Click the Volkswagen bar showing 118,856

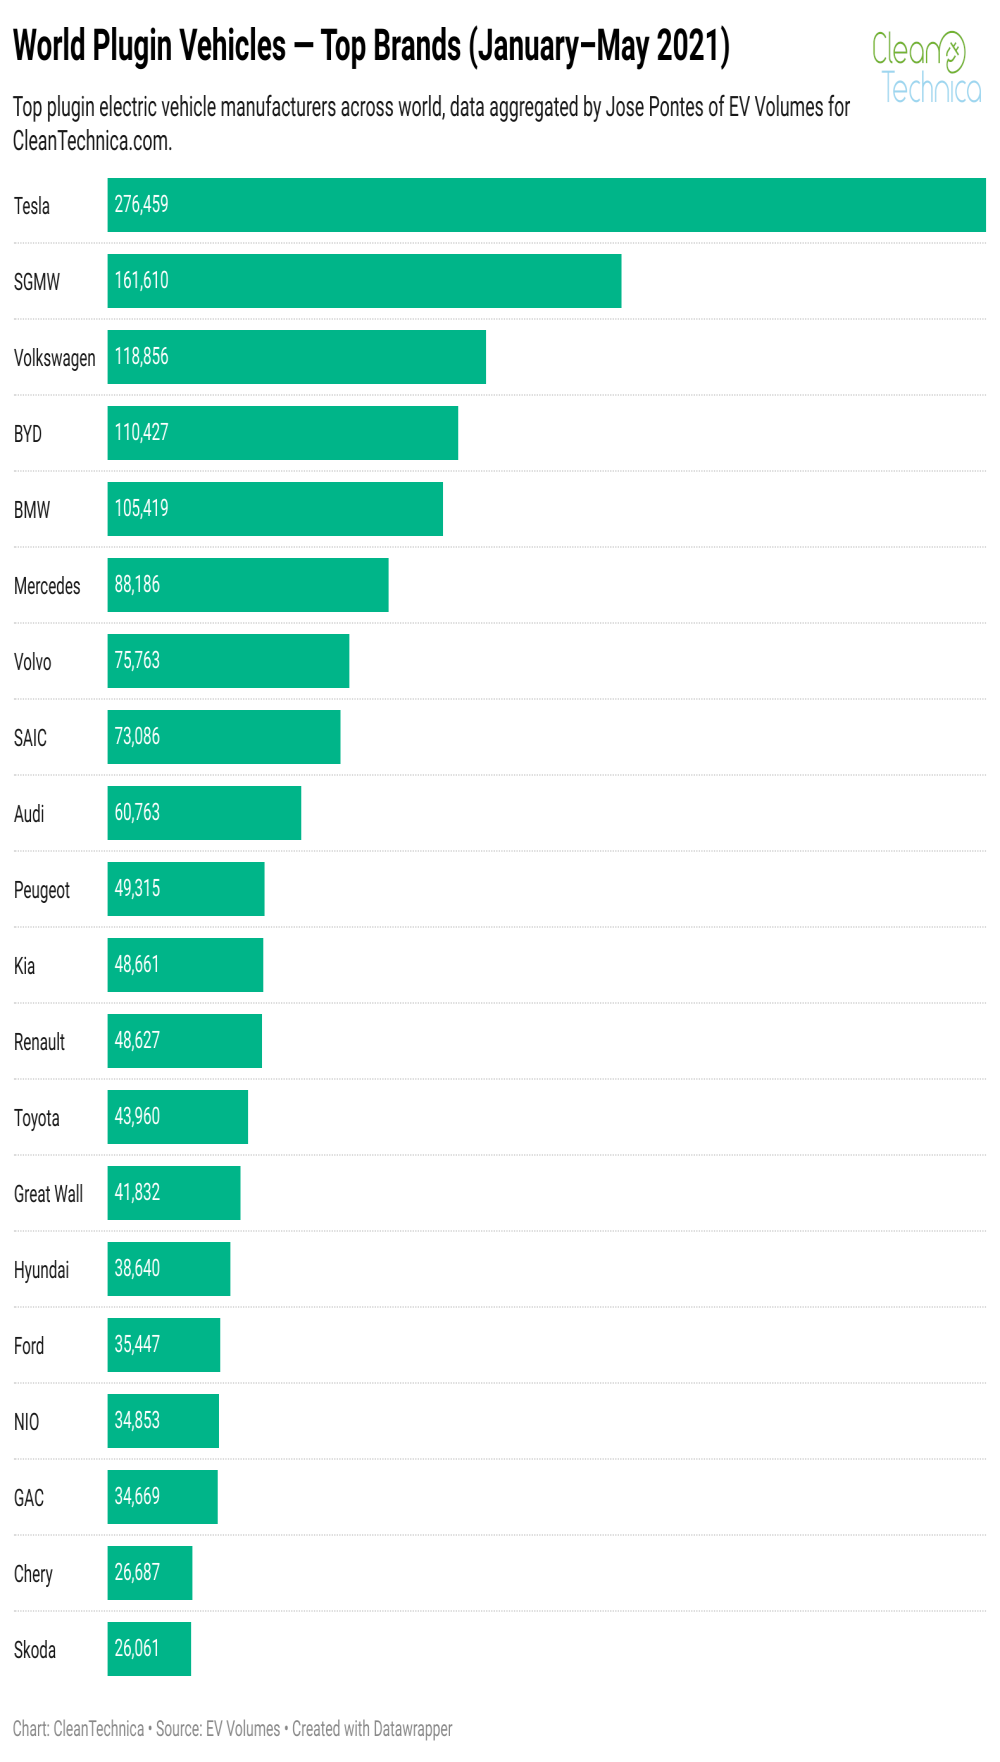click(297, 357)
